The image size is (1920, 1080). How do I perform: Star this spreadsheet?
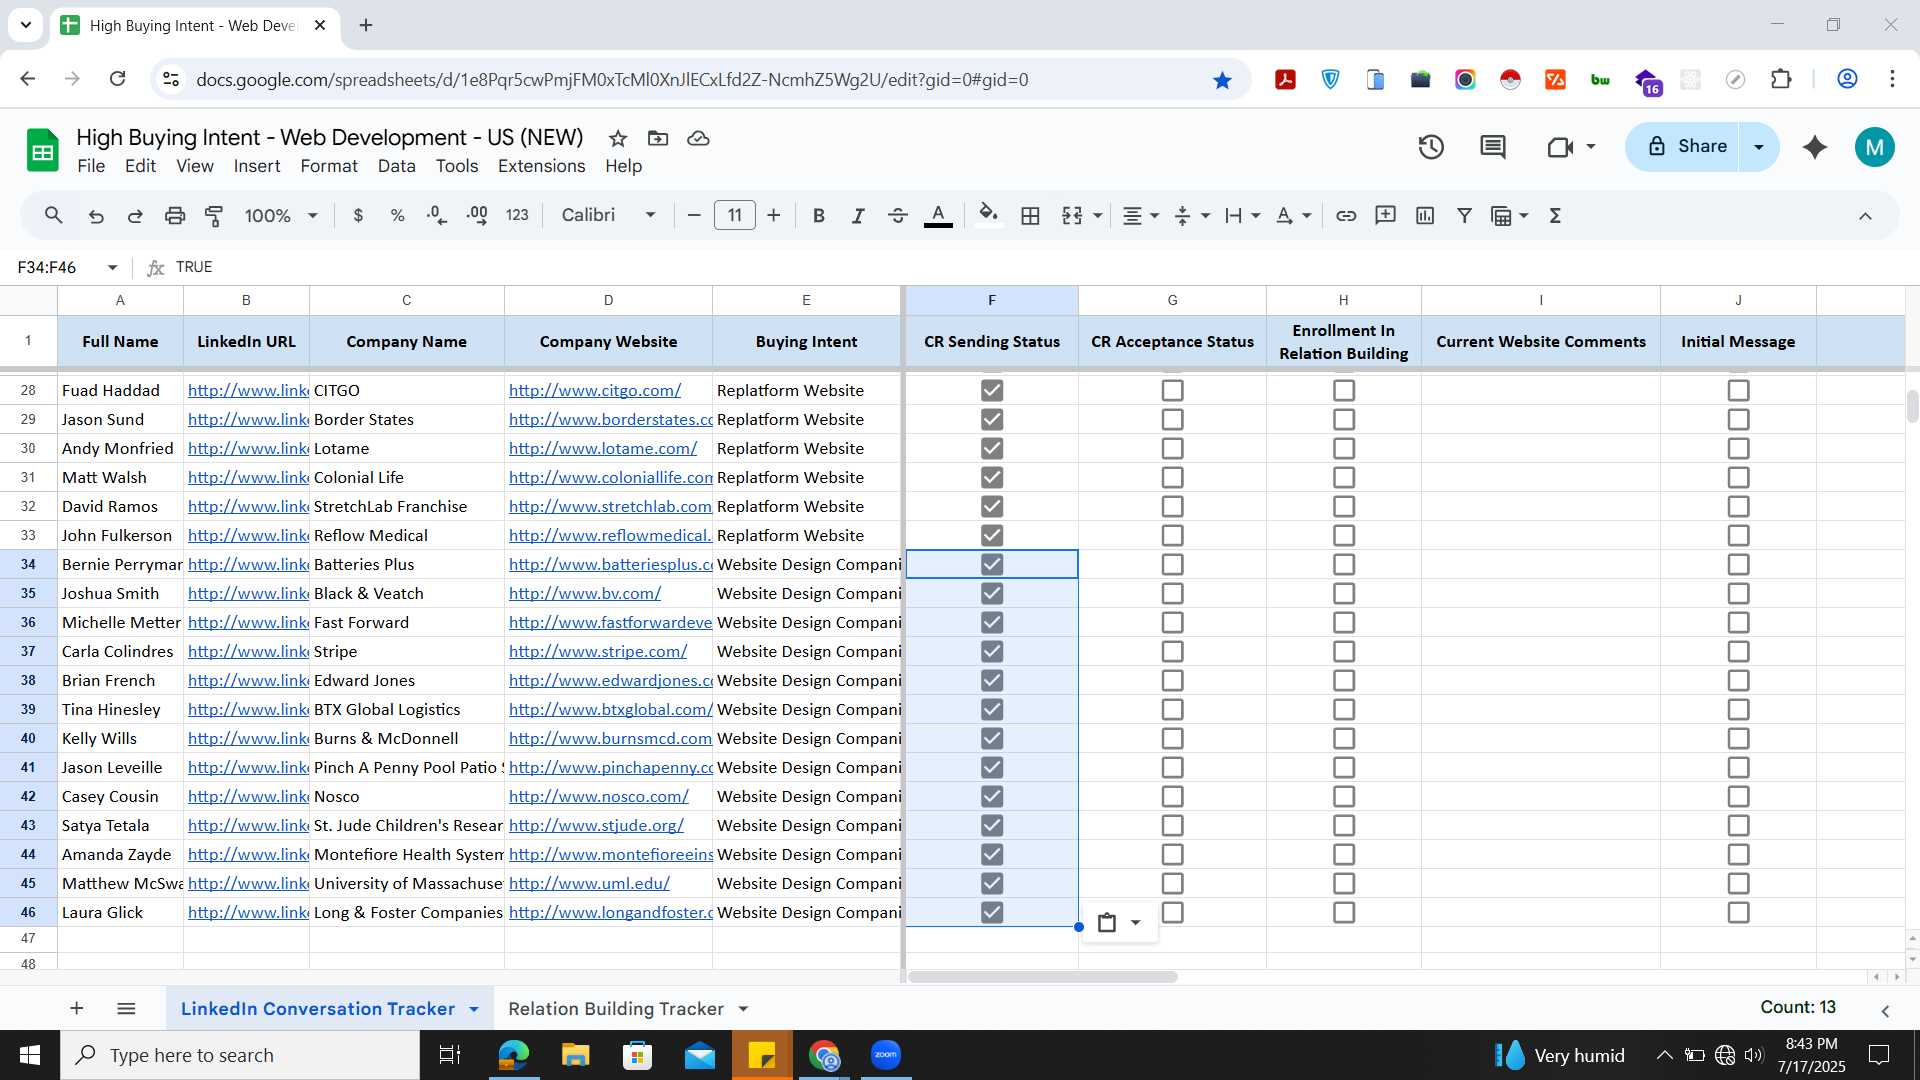pos(618,139)
